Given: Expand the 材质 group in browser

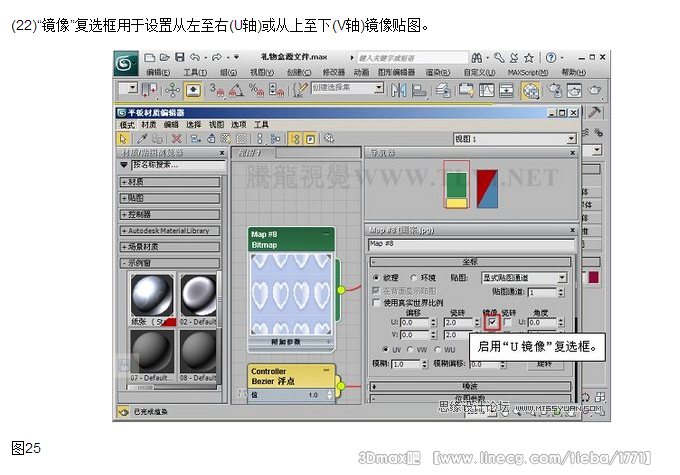Looking at the screenshot, I should point(170,182).
